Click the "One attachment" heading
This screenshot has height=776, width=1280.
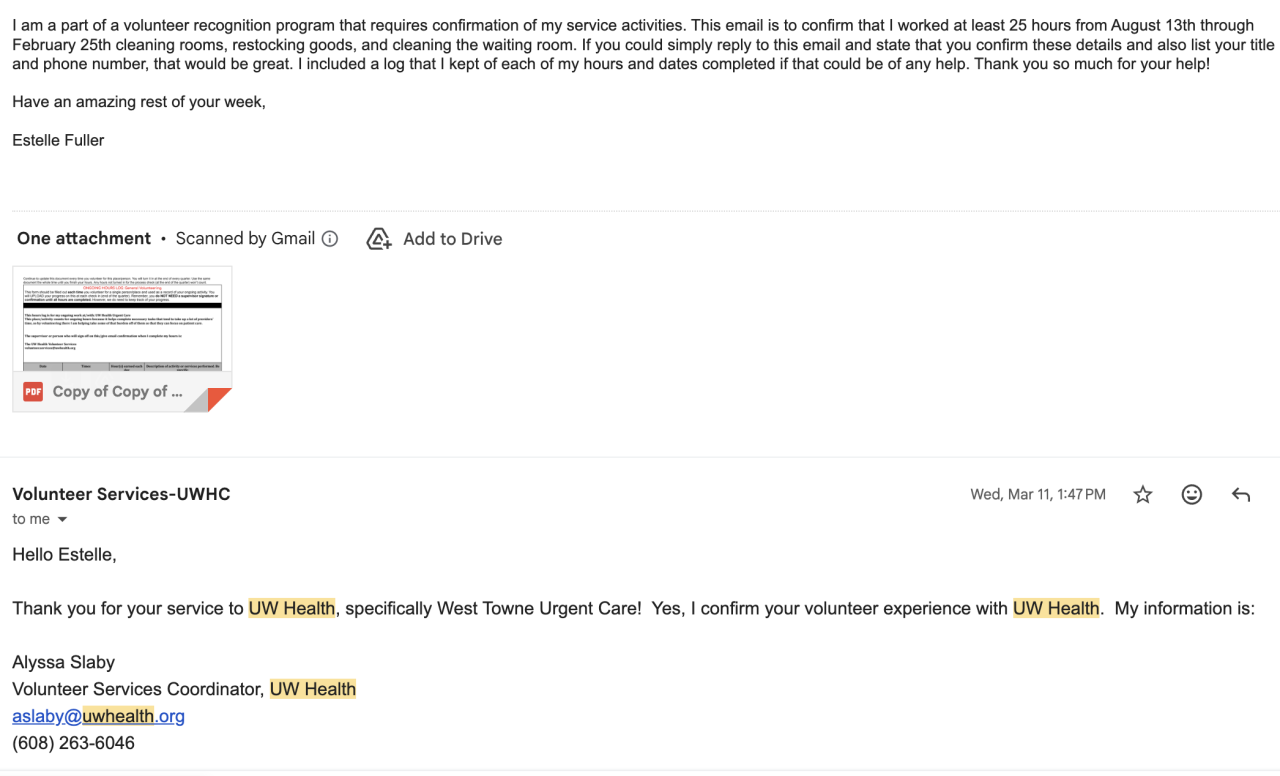84,239
